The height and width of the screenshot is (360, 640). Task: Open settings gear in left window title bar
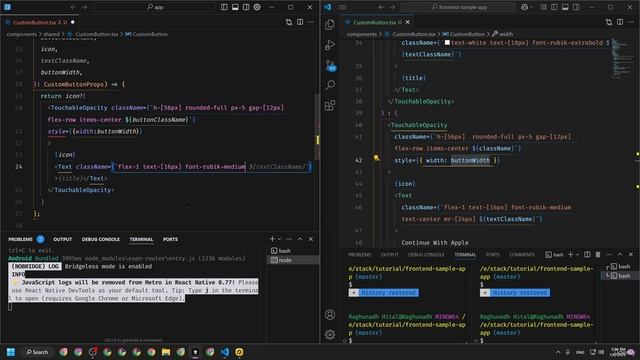click(x=257, y=7)
